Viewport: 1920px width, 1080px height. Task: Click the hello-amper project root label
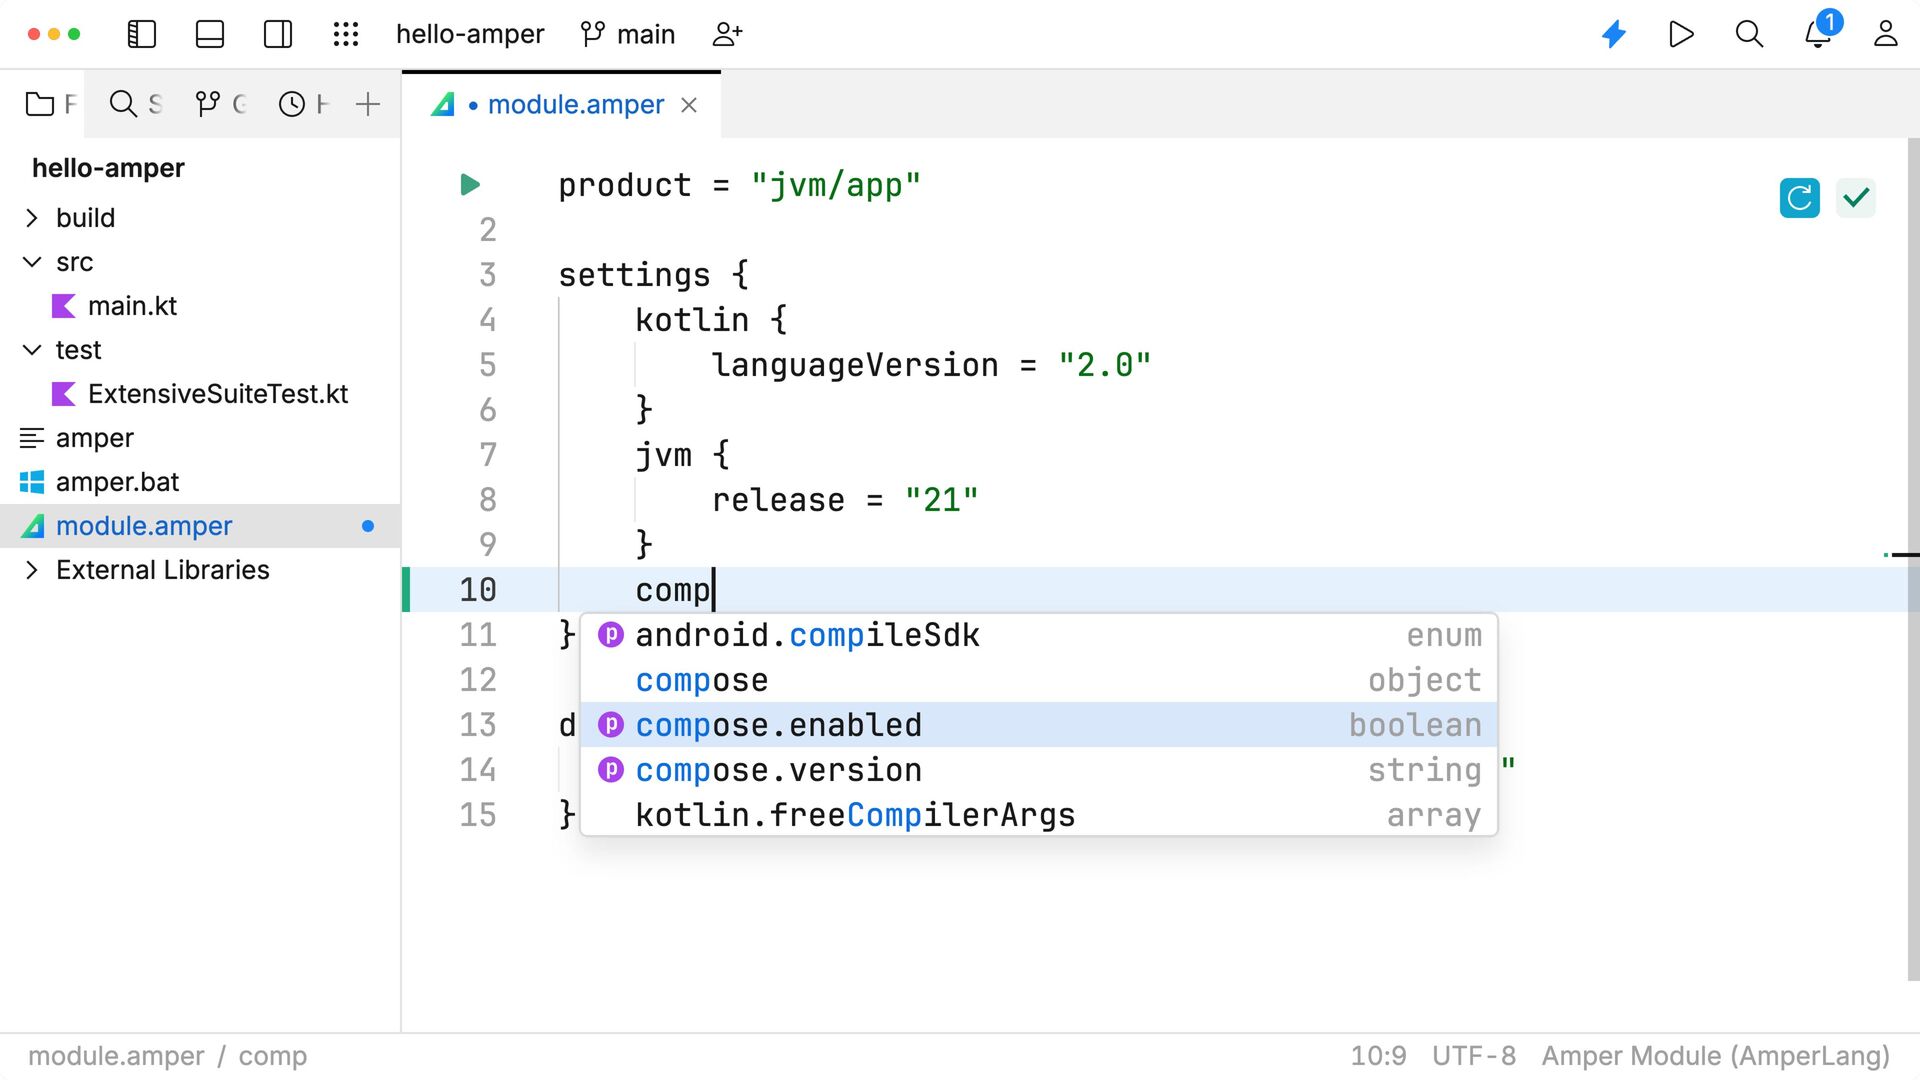pos(108,168)
